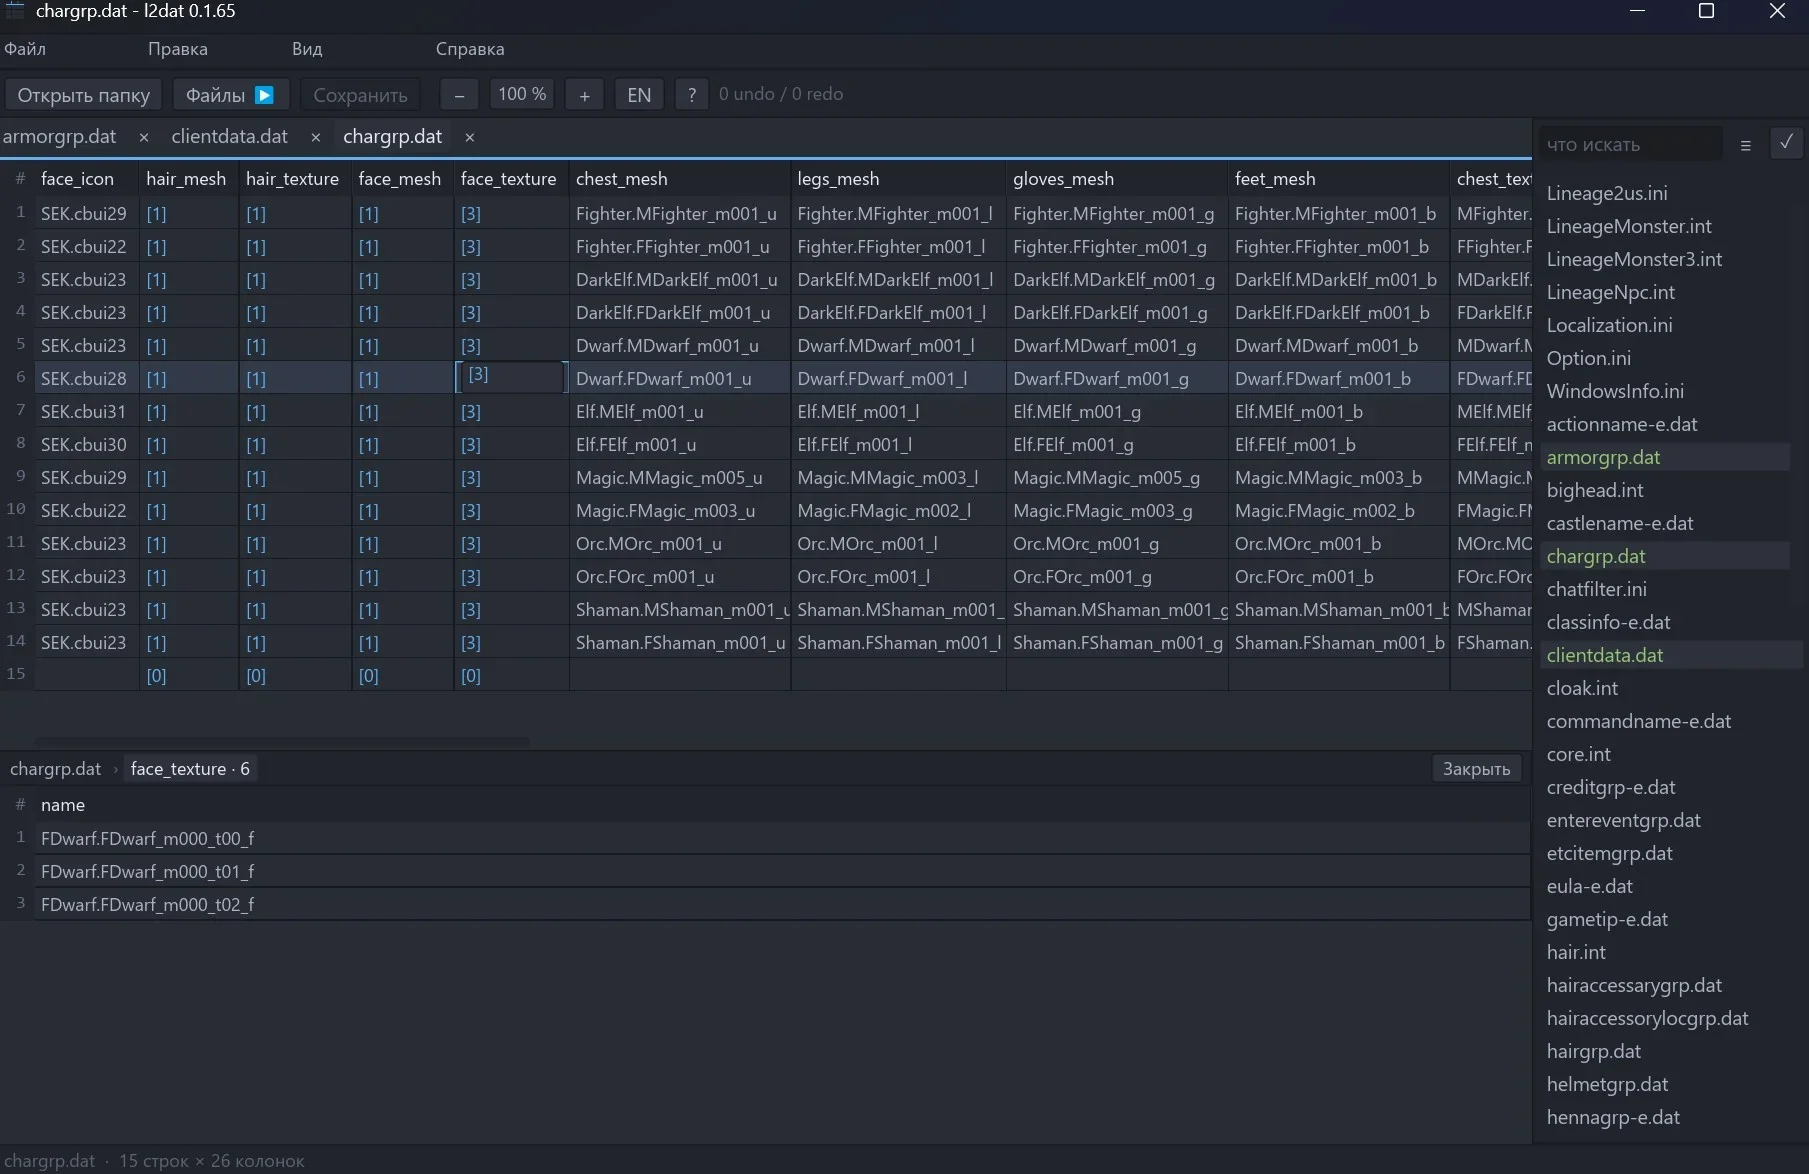Close the chargrp.dat tab
Viewport: 1809px width, 1174px height.
[x=470, y=137]
